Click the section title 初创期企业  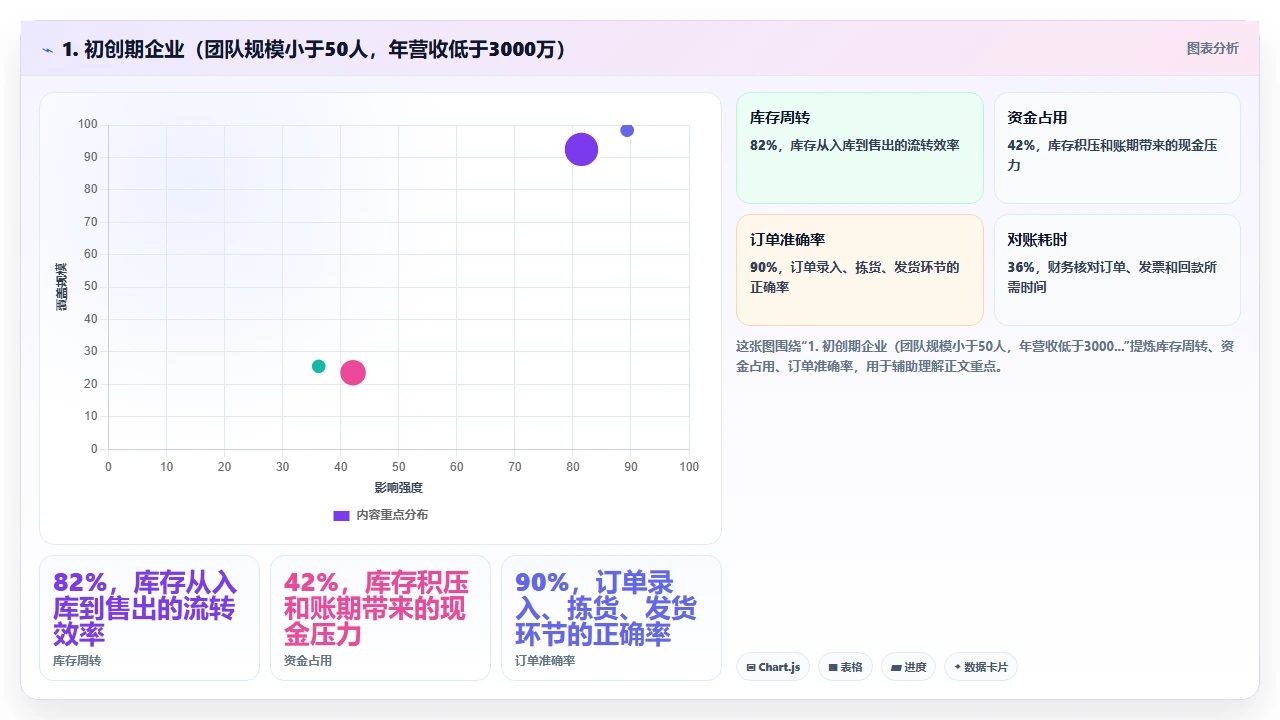pos(315,49)
